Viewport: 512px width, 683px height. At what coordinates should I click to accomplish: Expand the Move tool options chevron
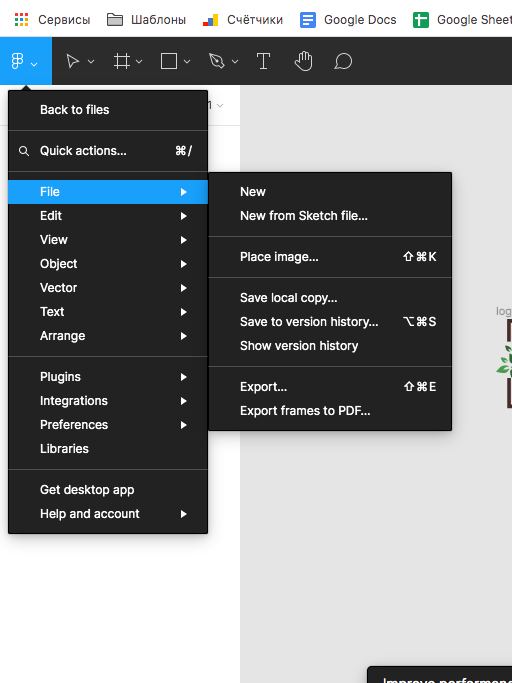[91, 61]
